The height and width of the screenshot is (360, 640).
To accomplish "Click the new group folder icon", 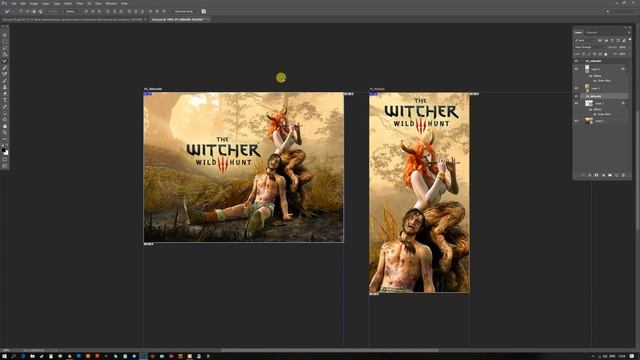I will point(610,175).
